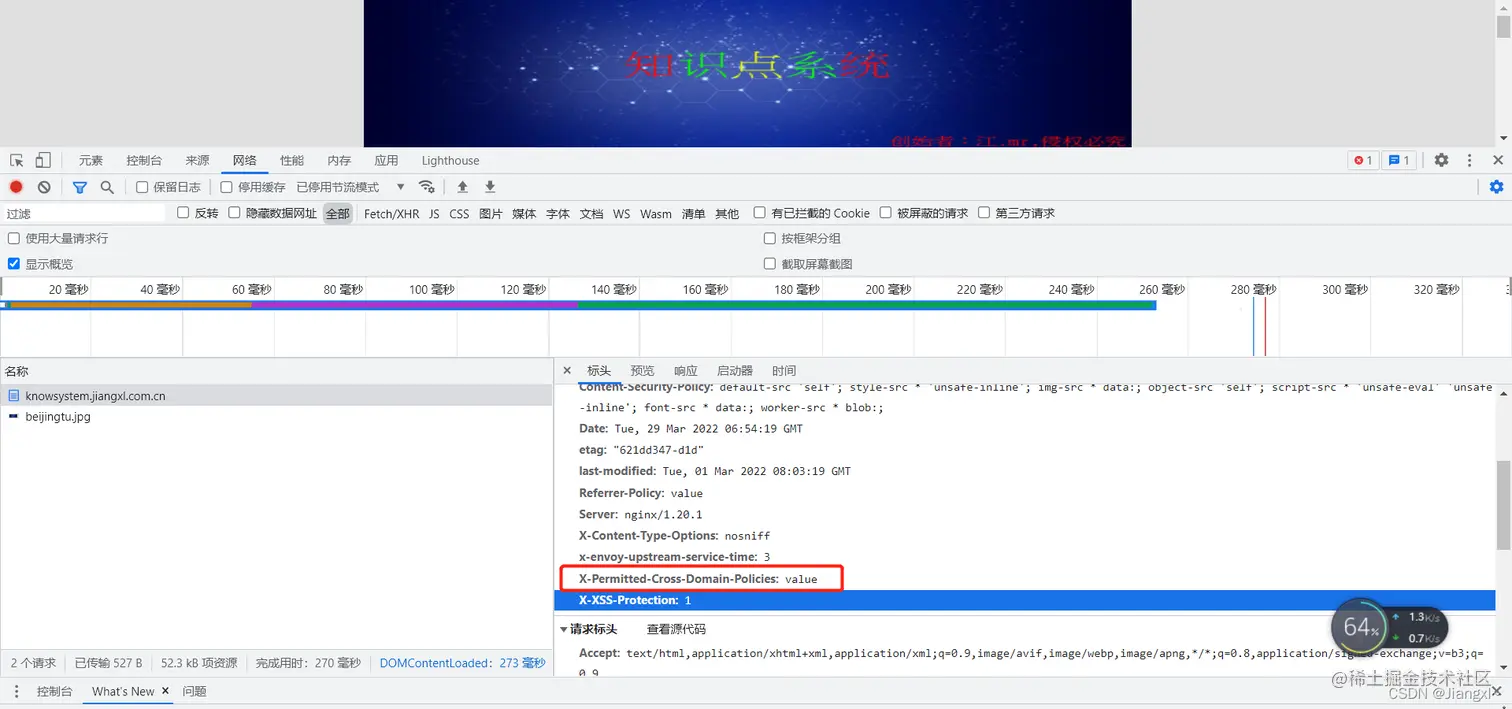Open the network conditions panel
Viewport: 1512px width, 709px height.
point(427,186)
